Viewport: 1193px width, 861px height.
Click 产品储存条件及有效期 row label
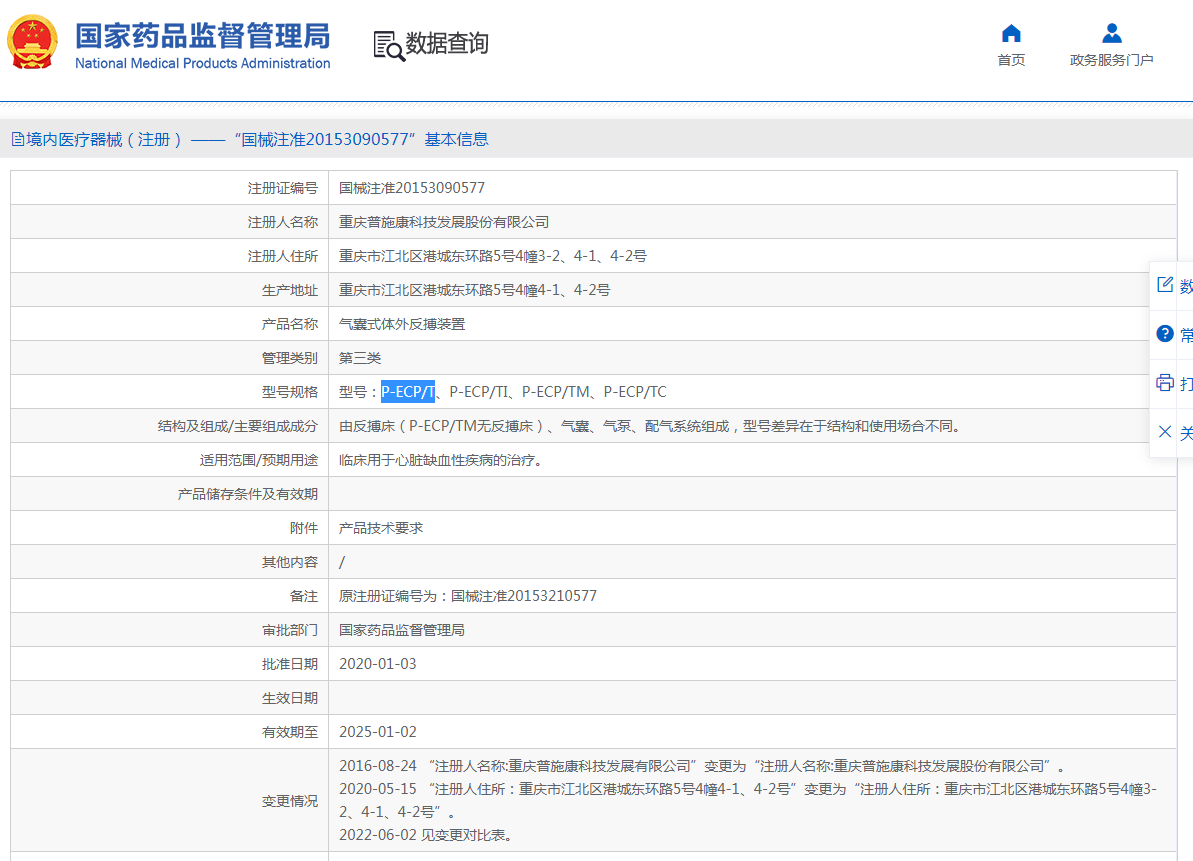click(x=247, y=494)
